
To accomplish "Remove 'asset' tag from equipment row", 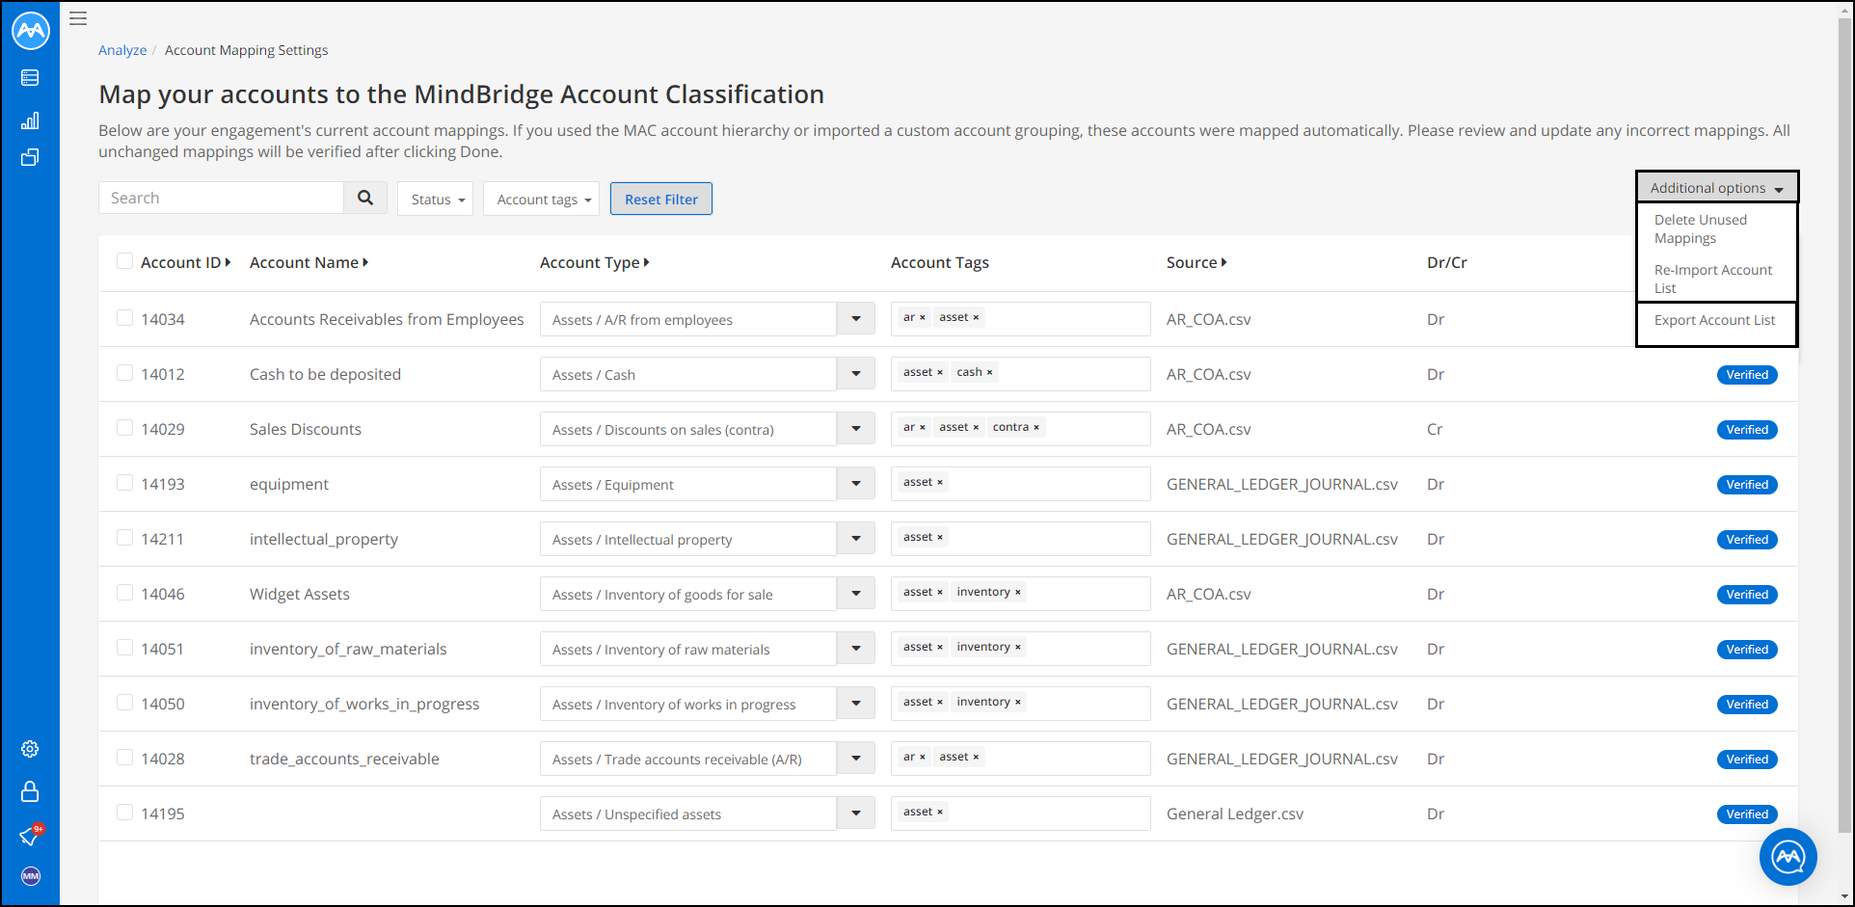I will (940, 483).
